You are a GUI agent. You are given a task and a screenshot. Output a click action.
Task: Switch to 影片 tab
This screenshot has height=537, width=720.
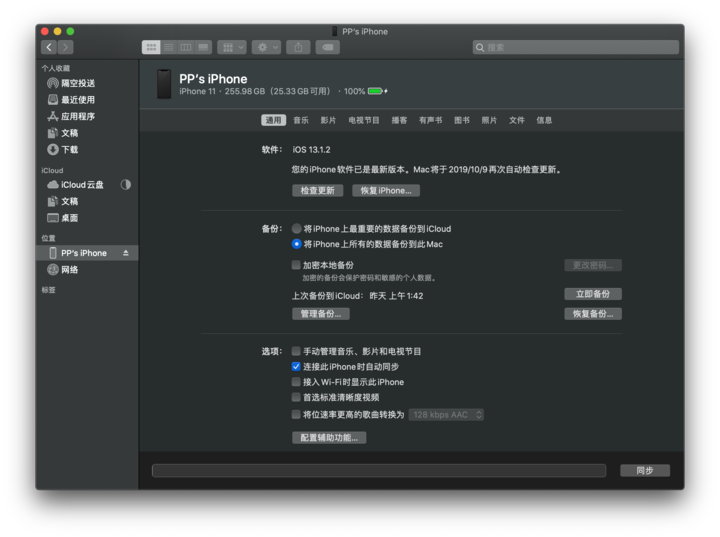point(328,120)
